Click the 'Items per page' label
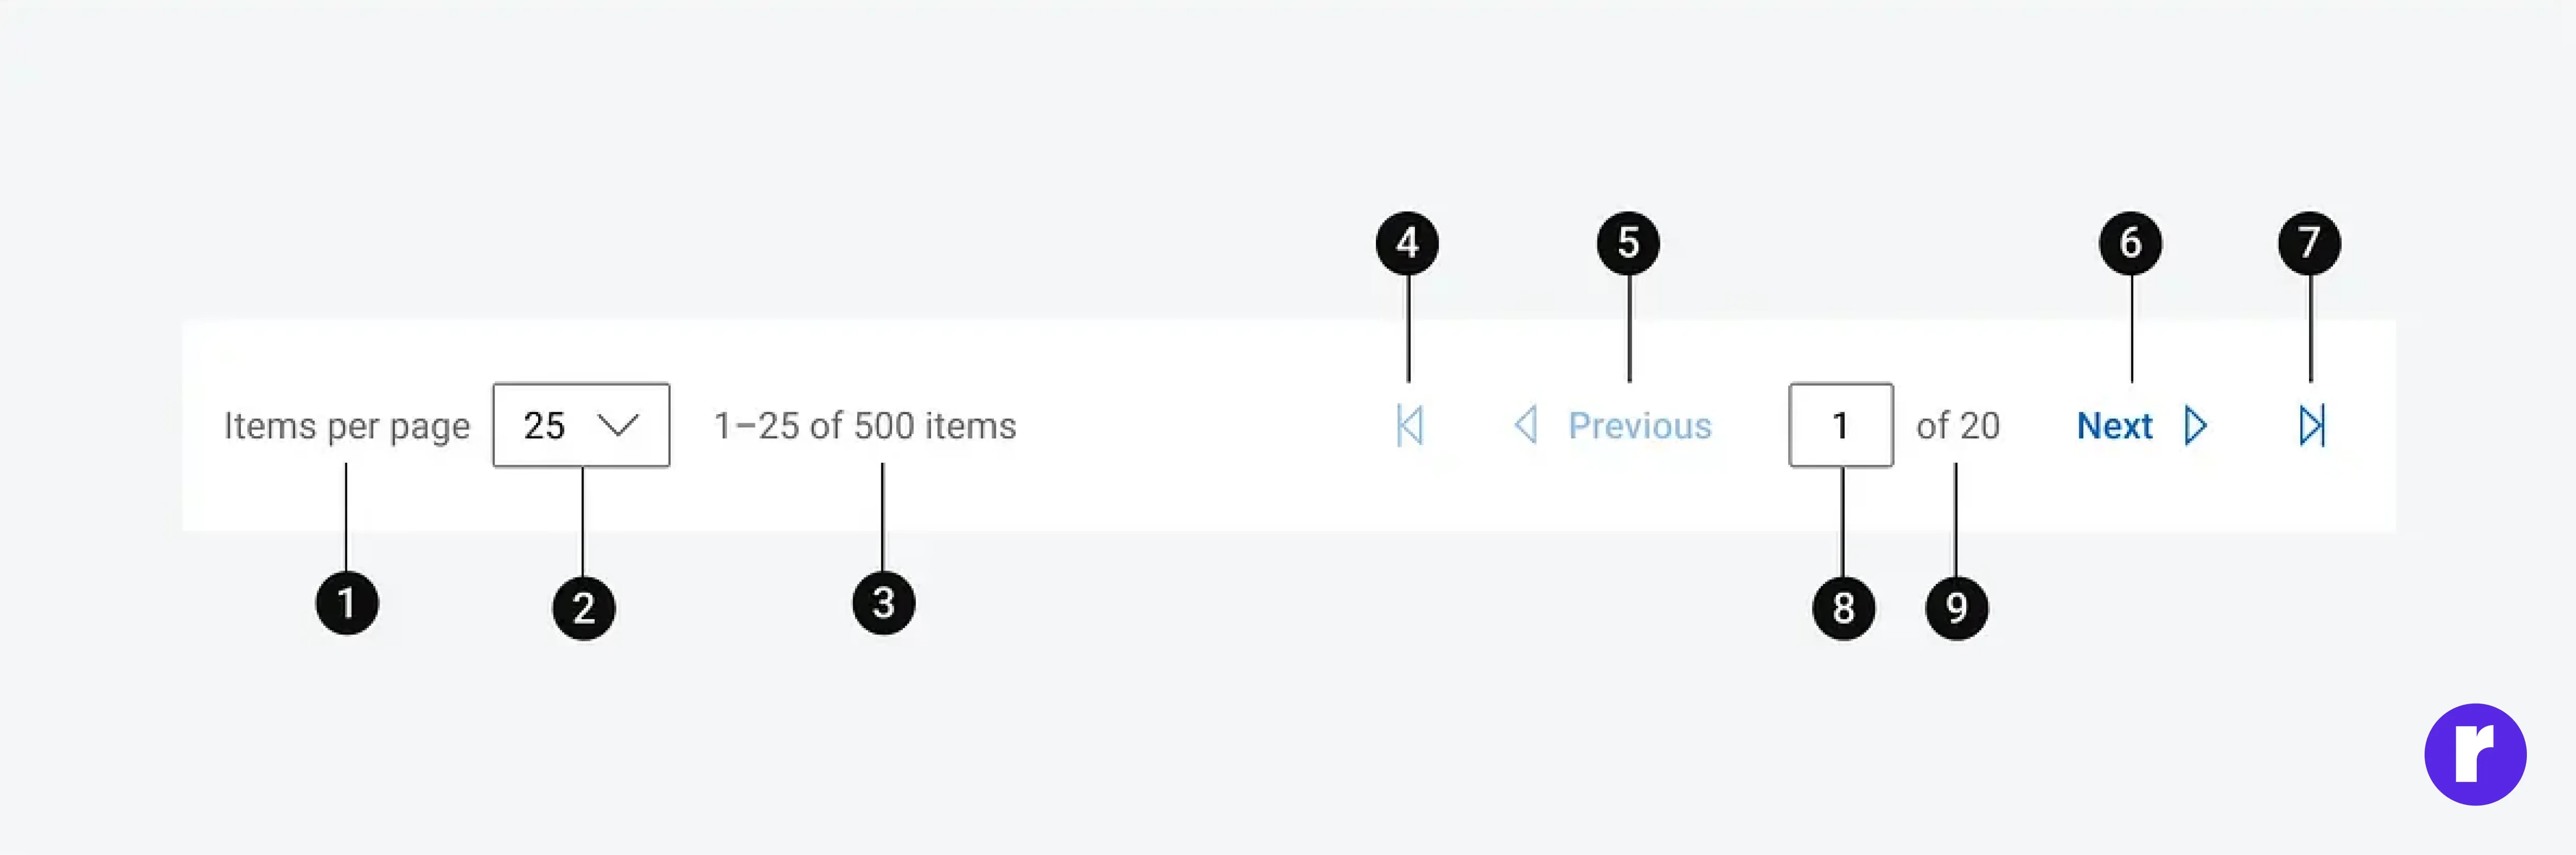The width and height of the screenshot is (2576, 855). (347, 427)
